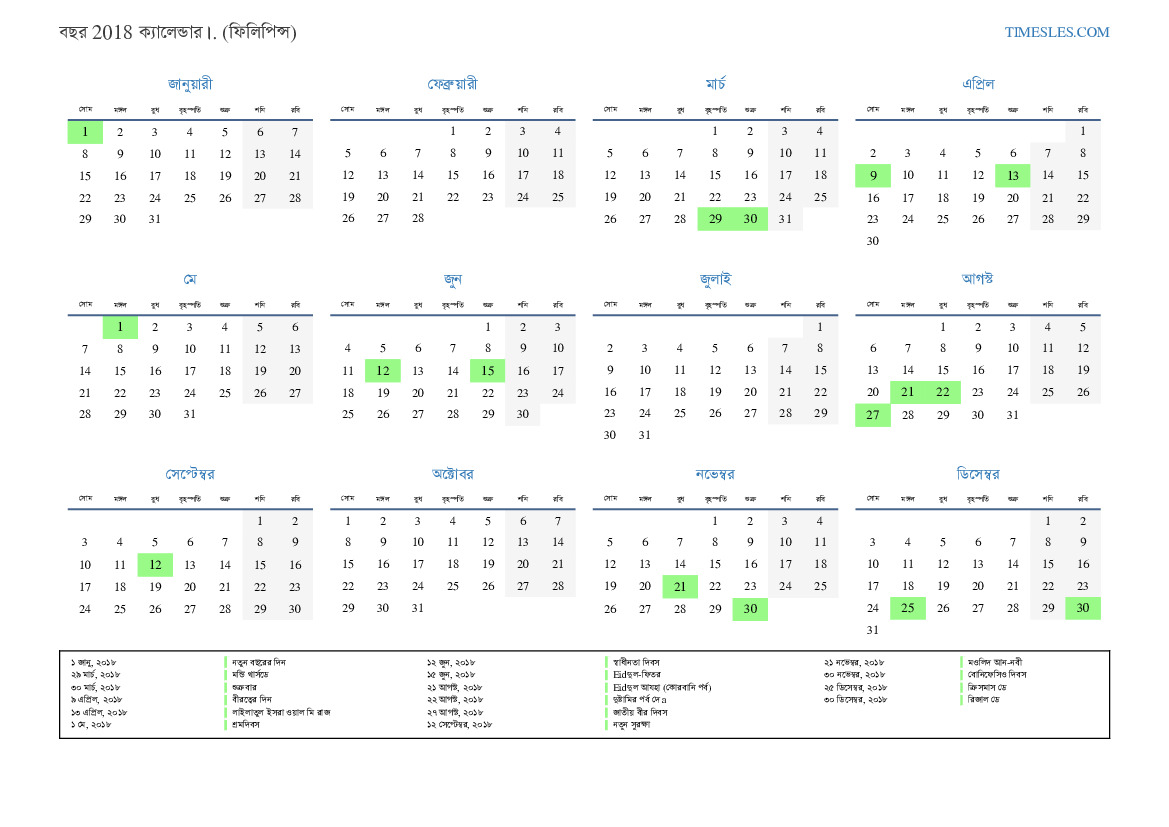Viewport: 1169px width, 827px height.
Task: Click highlighted November 30 date
Action: 750,609
